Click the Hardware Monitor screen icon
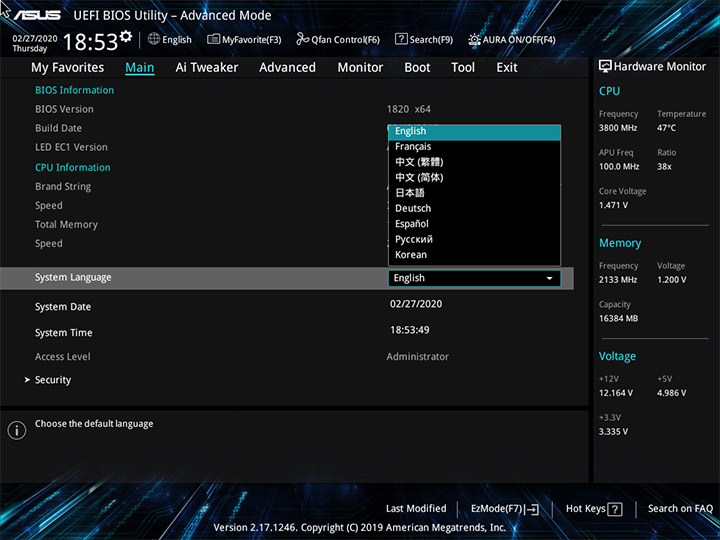This screenshot has width=720, height=540. point(605,67)
